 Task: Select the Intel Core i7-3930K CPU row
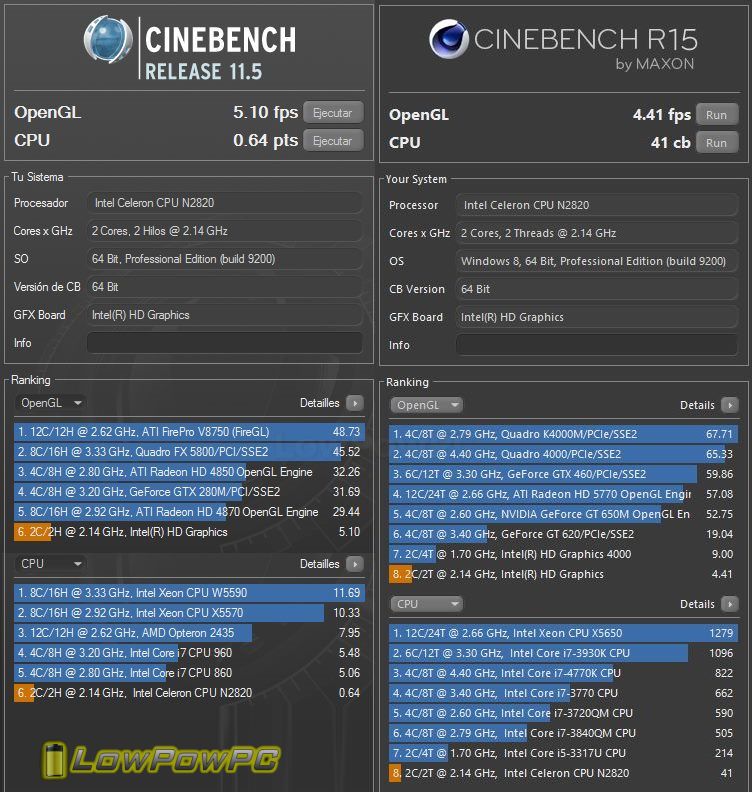point(564,653)
